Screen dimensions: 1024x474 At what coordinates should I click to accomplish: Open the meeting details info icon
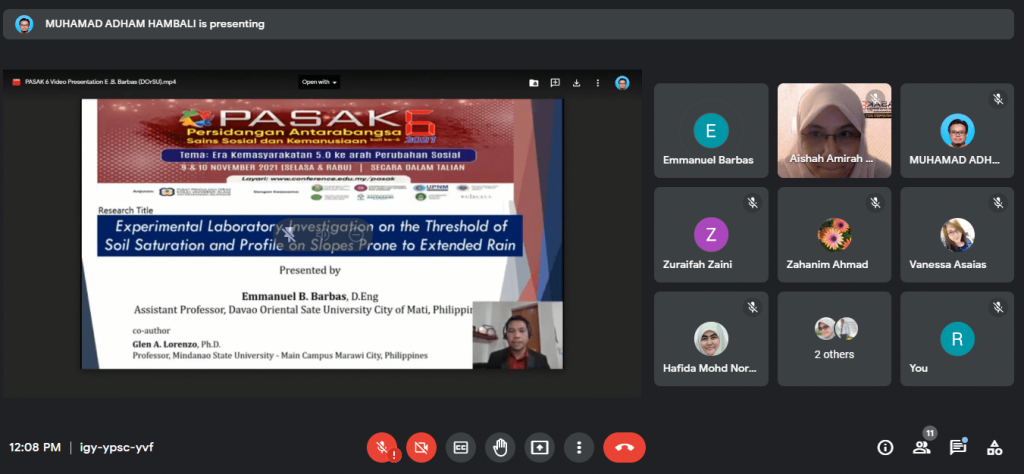click(885, 447)
